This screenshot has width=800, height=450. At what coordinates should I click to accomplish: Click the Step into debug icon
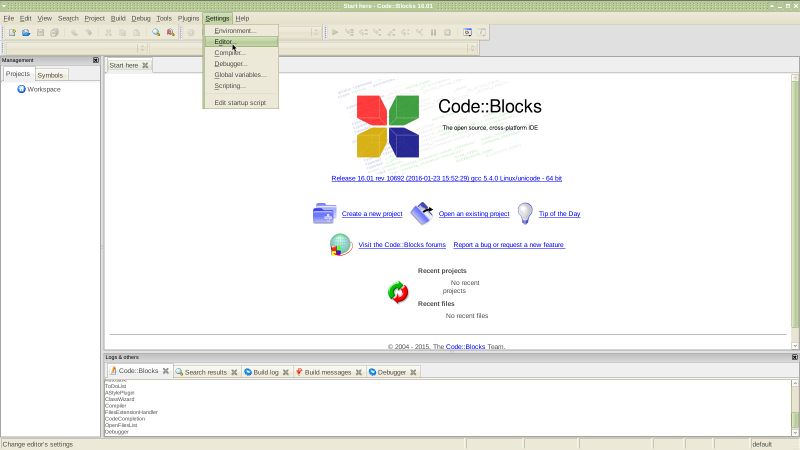click(x=378, y=32)
